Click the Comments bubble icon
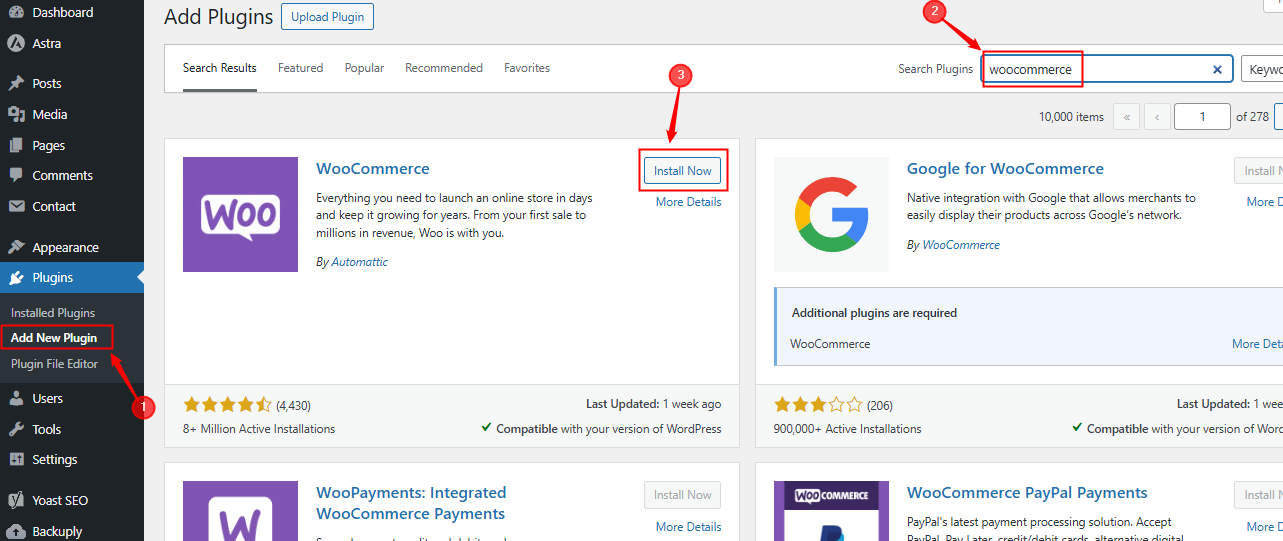 coord(16,176)
